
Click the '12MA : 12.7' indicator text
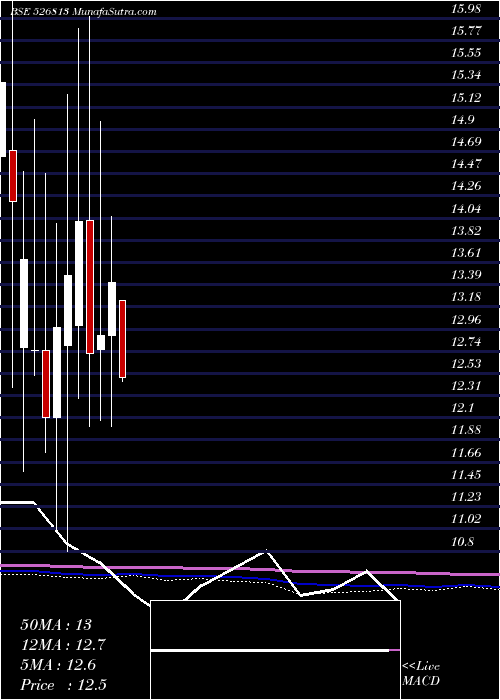click(63, 645)
